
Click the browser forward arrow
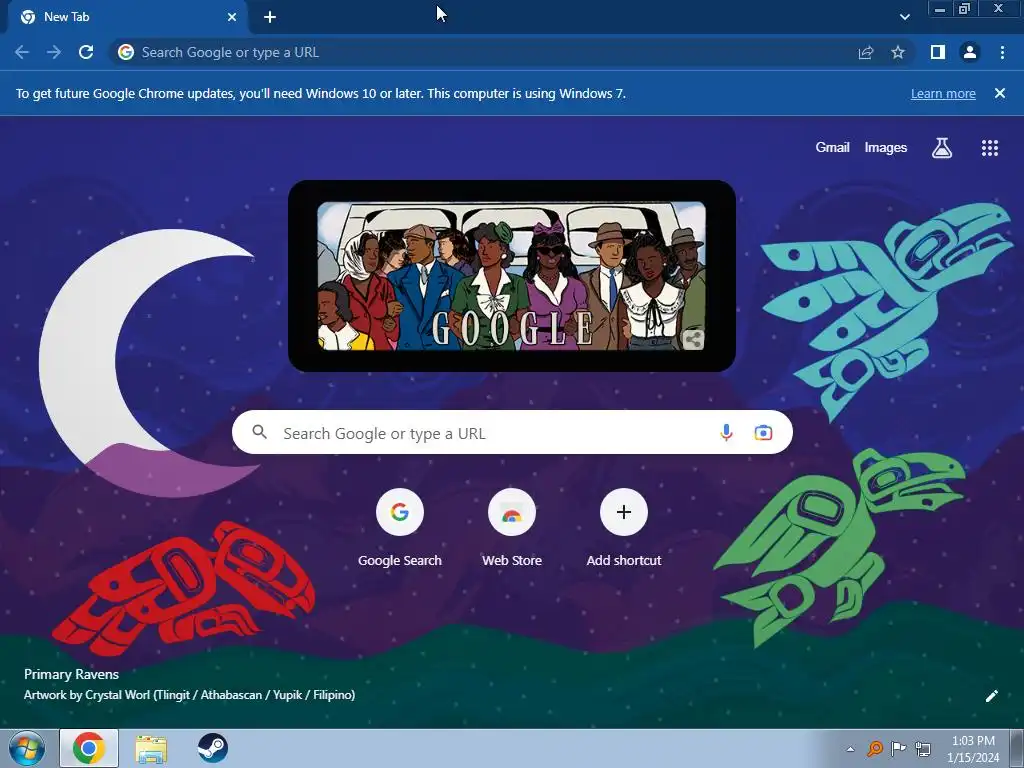point(54,52)
